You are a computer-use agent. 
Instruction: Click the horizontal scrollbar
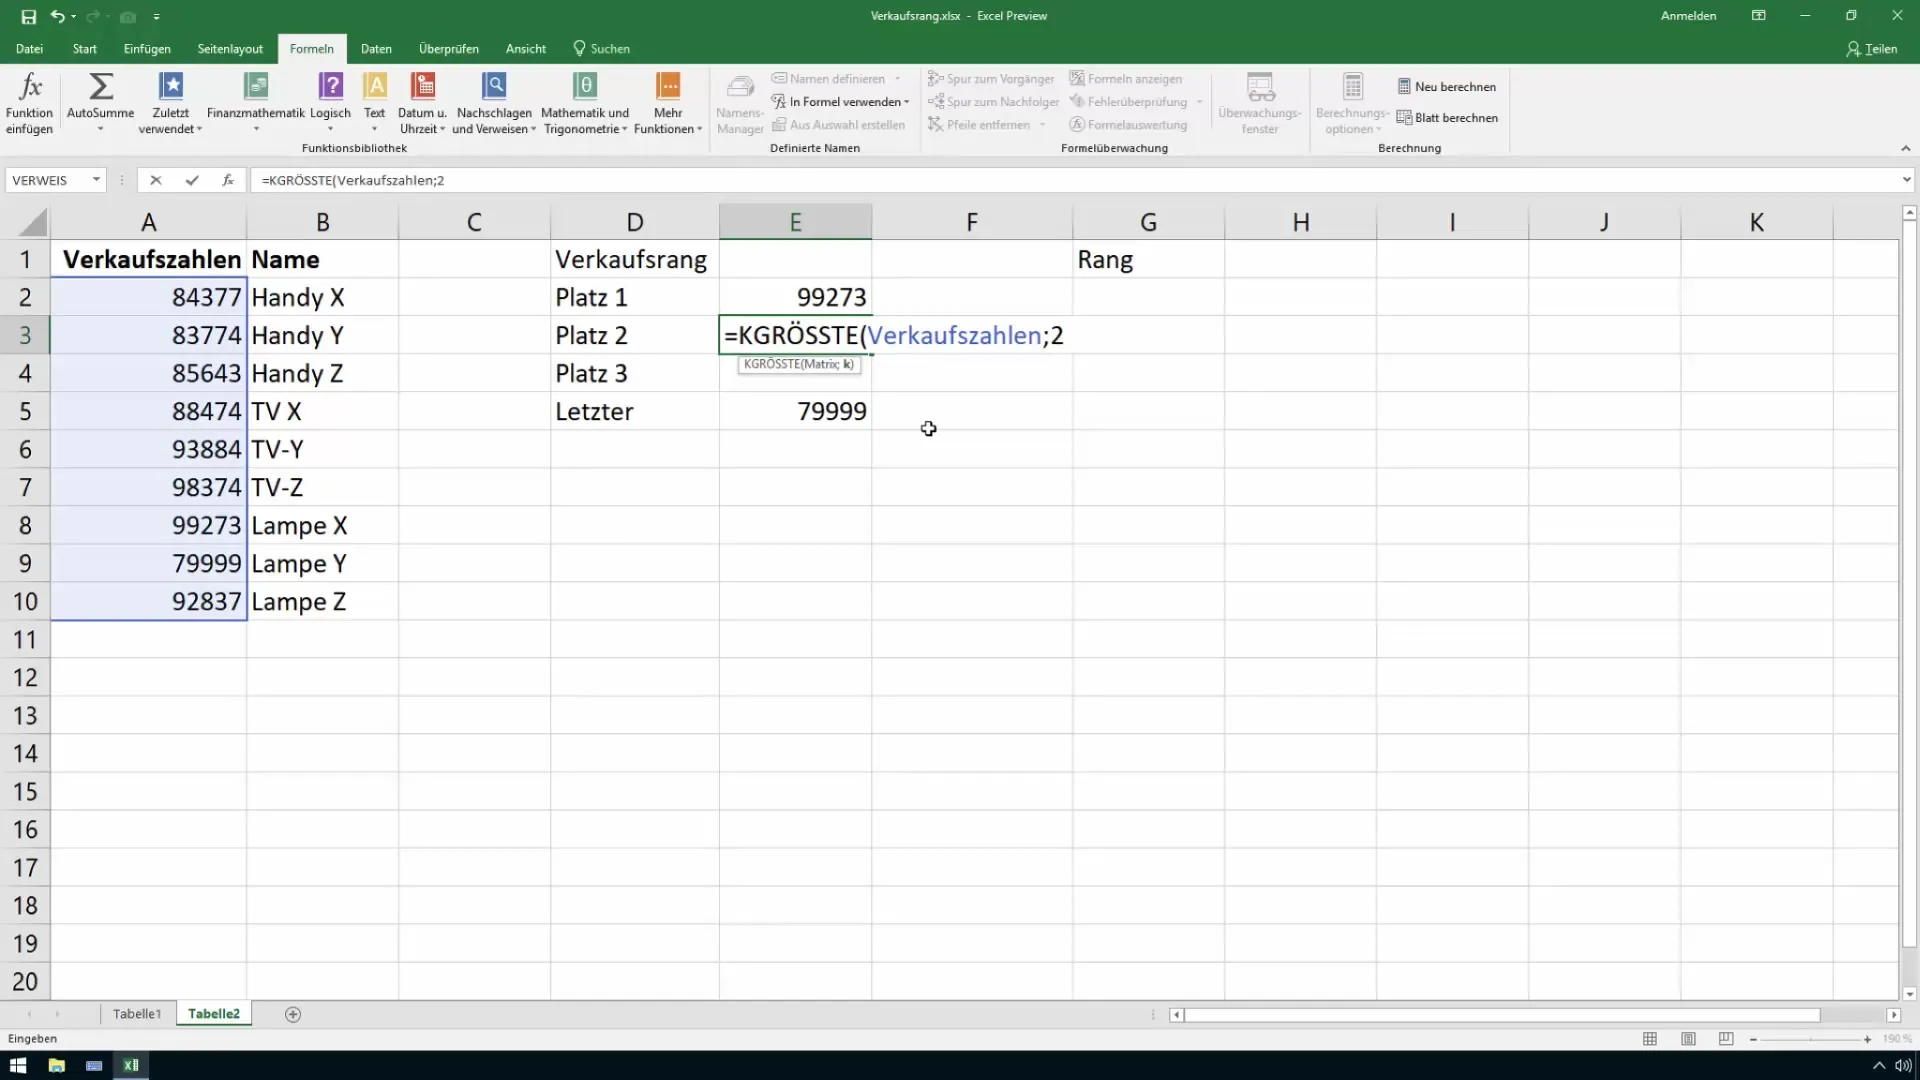(1502, 1015)
